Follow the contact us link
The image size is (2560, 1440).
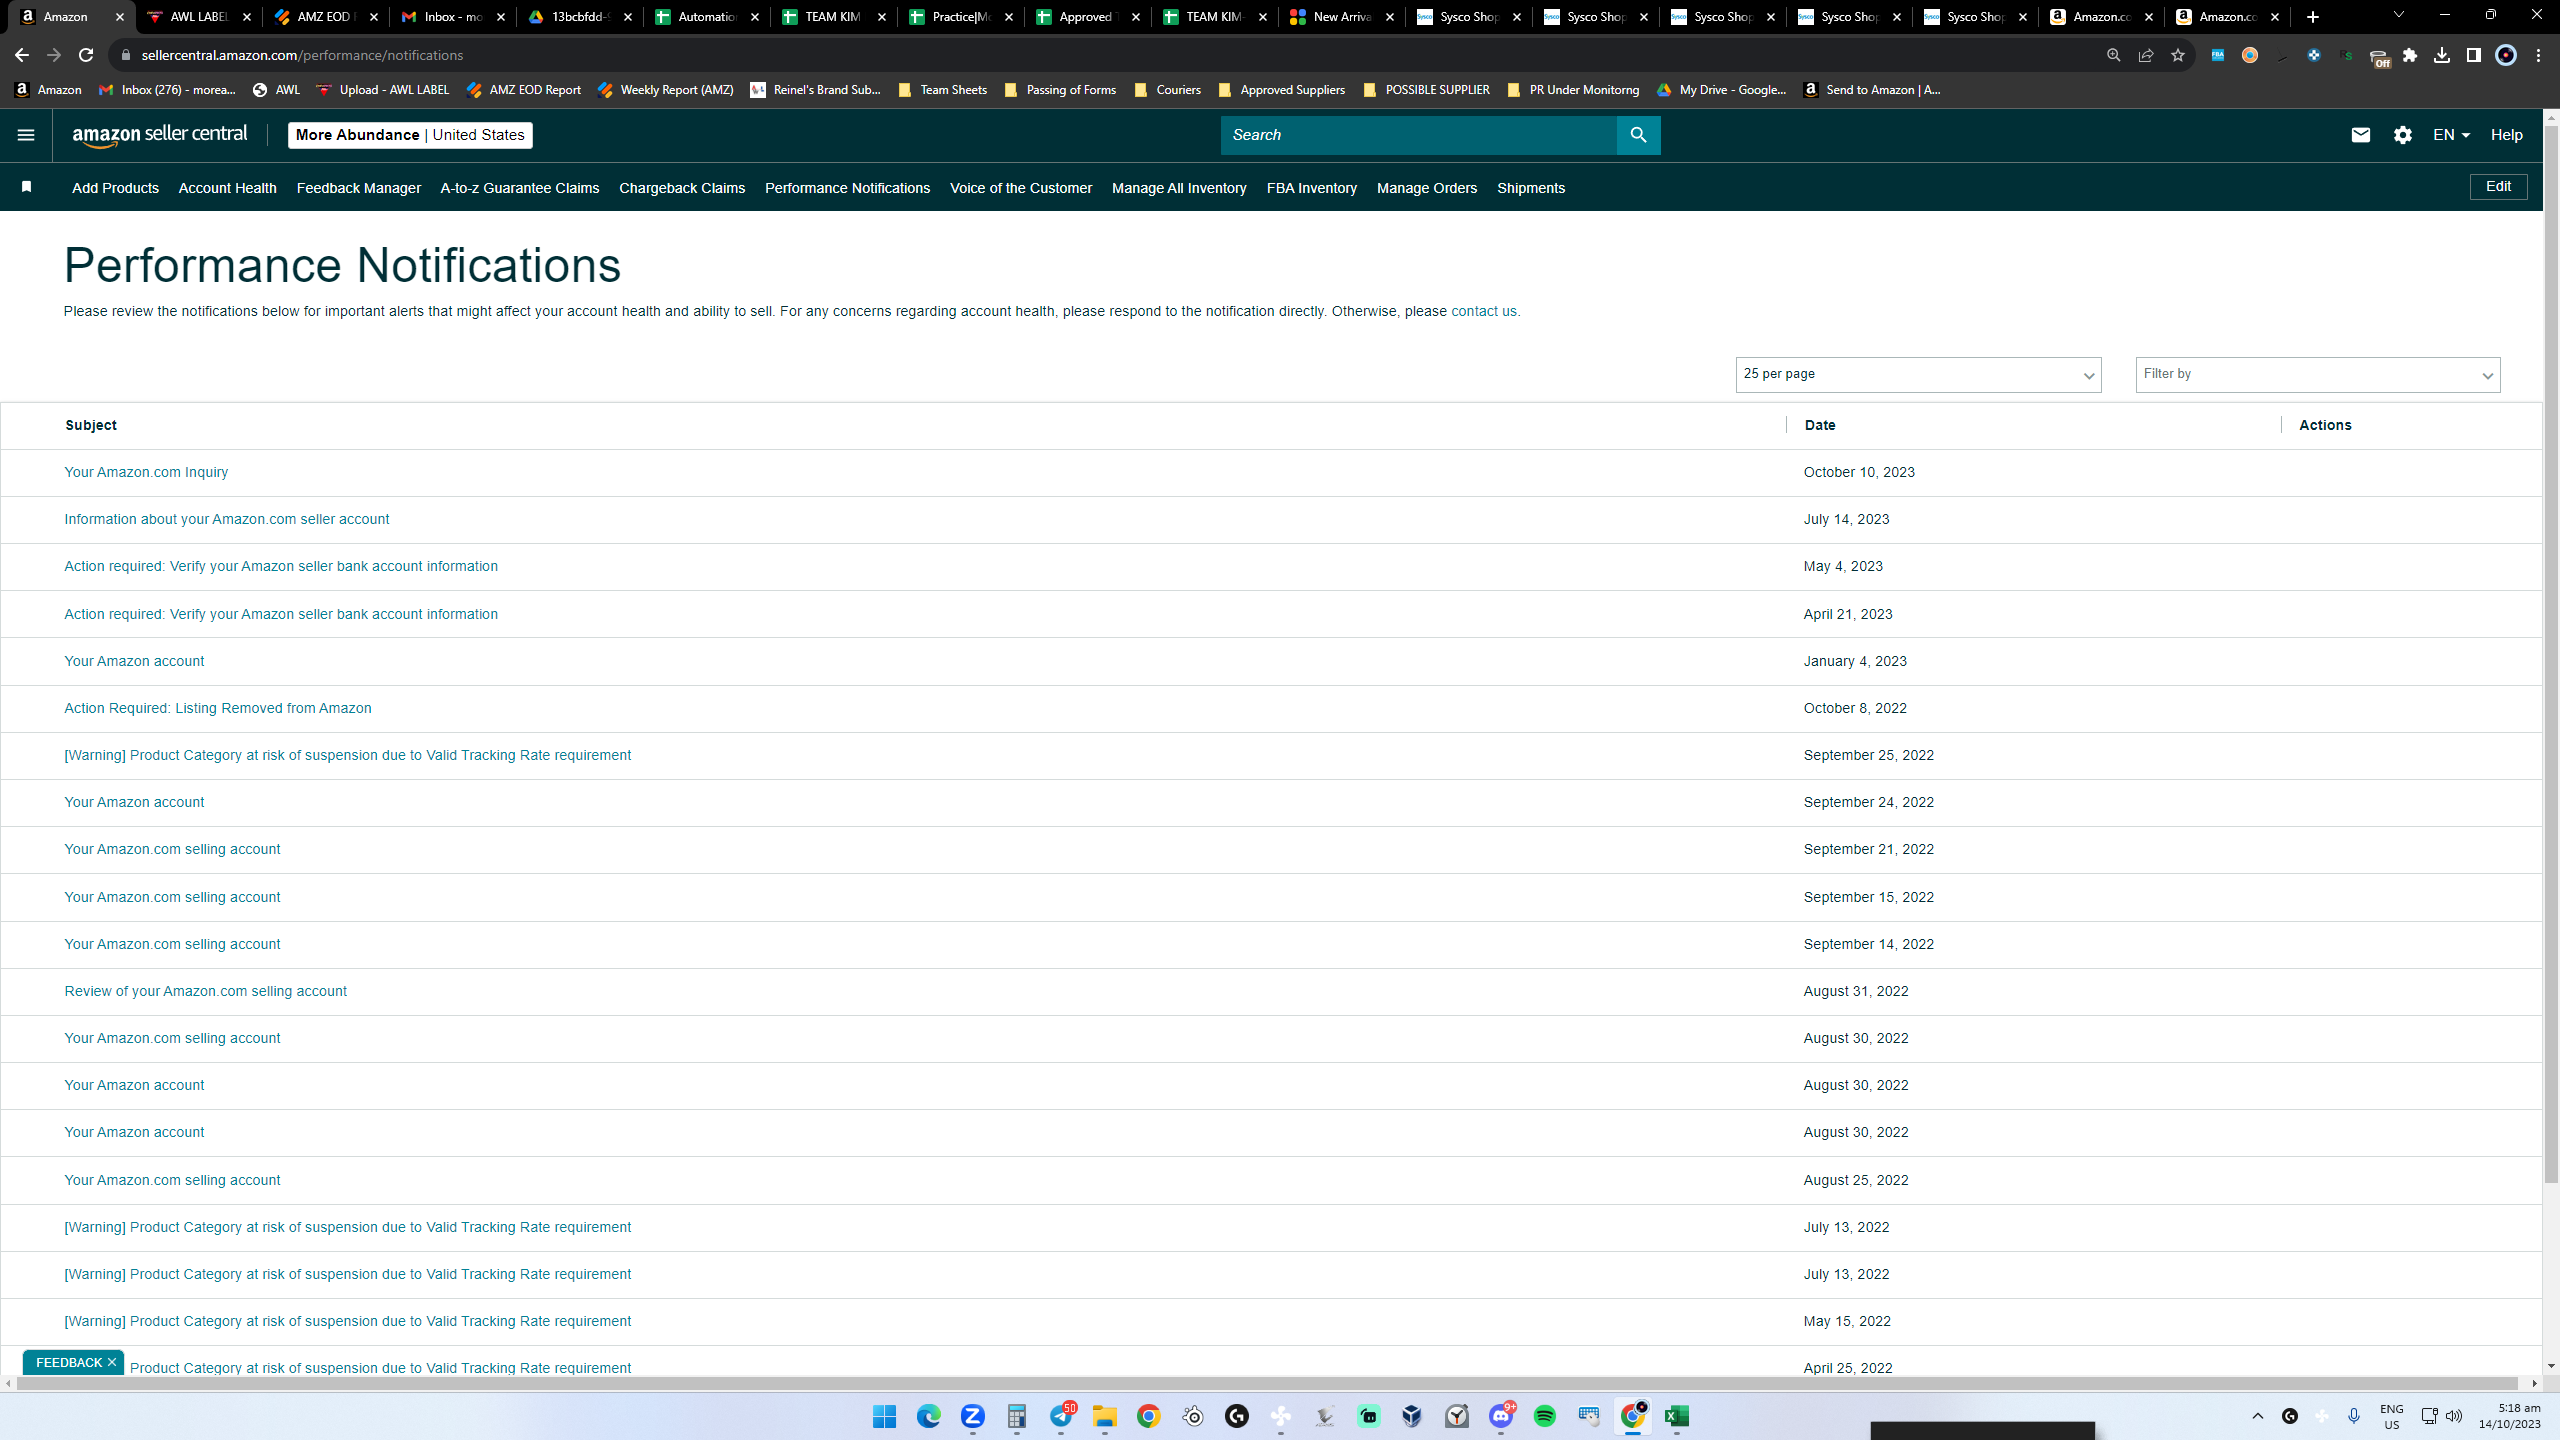click(1484, 311)
